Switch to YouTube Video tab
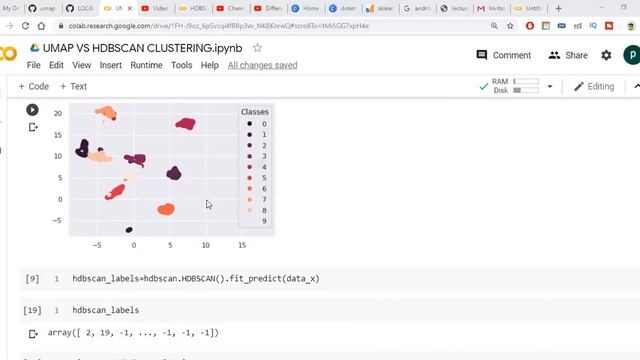640x360 pixels. click(155, 8)
